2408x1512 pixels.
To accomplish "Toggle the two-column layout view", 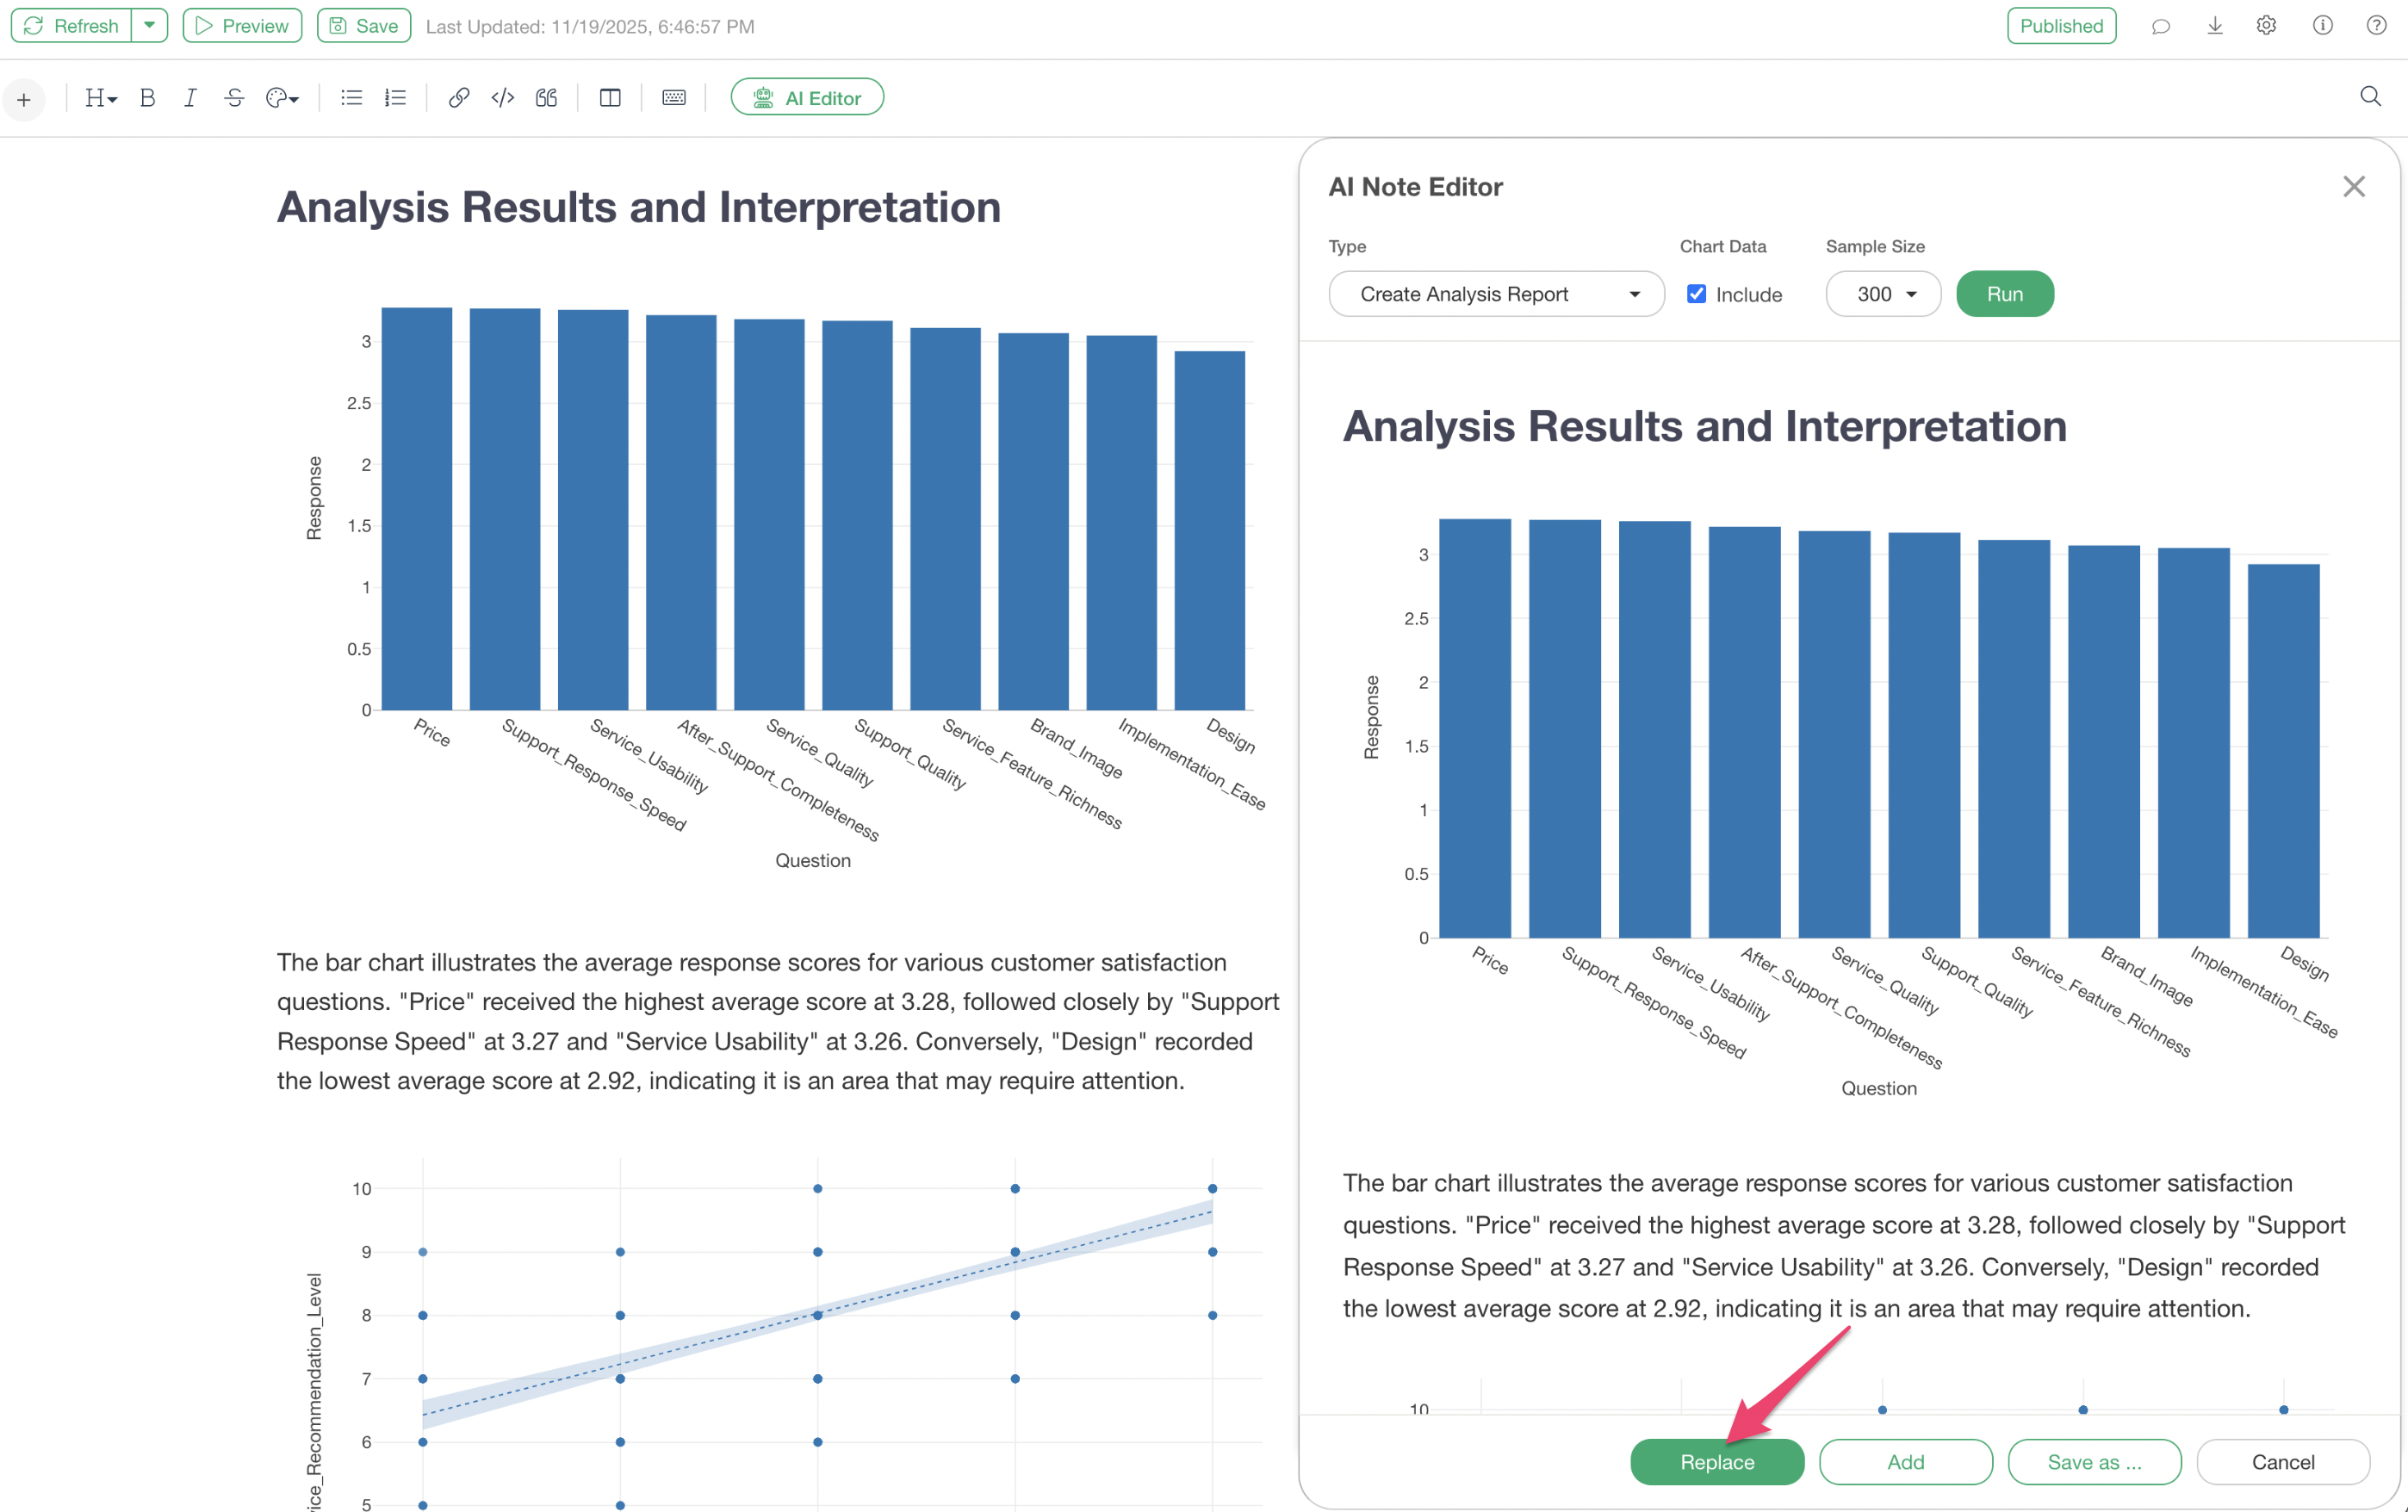I will [x=610, y=98].
